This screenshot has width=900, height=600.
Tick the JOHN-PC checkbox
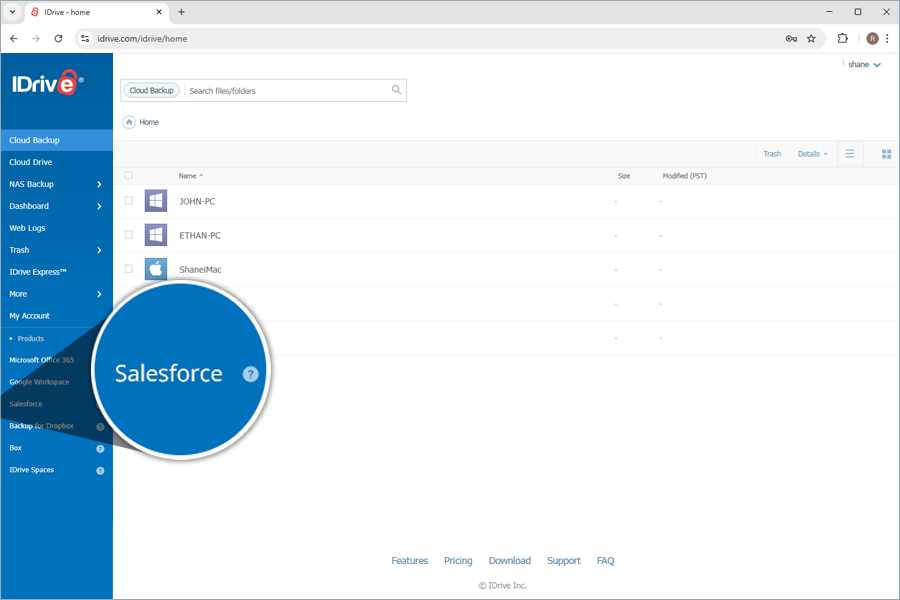tap(128, 201)
